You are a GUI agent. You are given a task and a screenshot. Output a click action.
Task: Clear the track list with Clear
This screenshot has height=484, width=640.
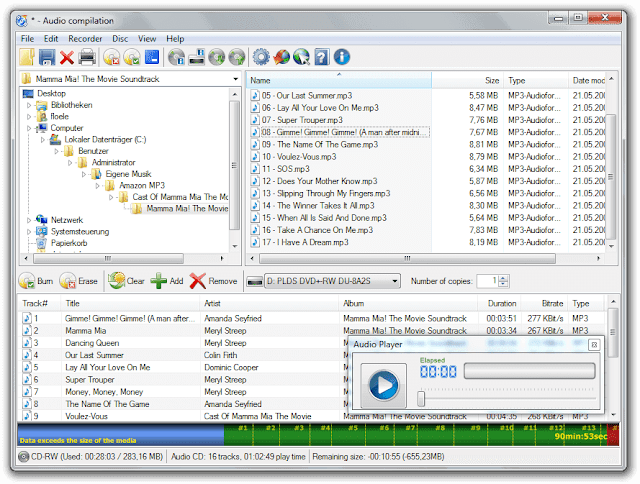coord(126,281)
